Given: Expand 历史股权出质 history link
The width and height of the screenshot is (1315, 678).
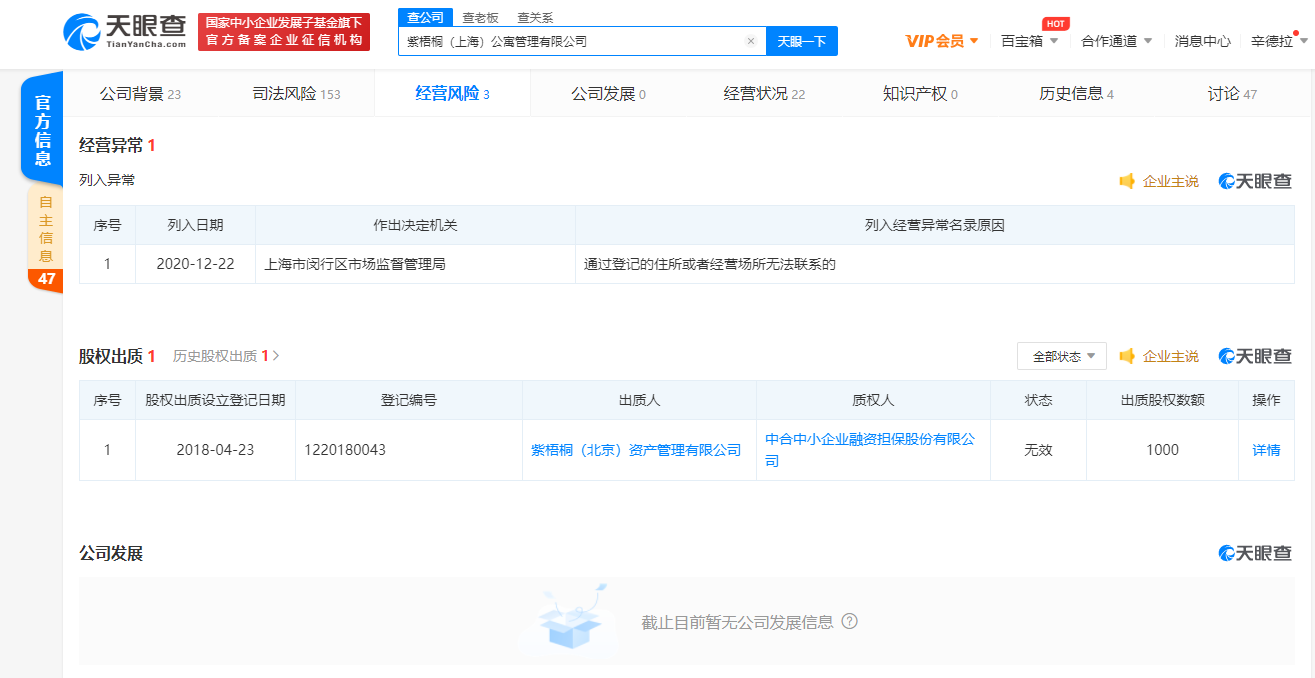Looking at the screenshot, I should pyautogui.click(x=226, y=356).
